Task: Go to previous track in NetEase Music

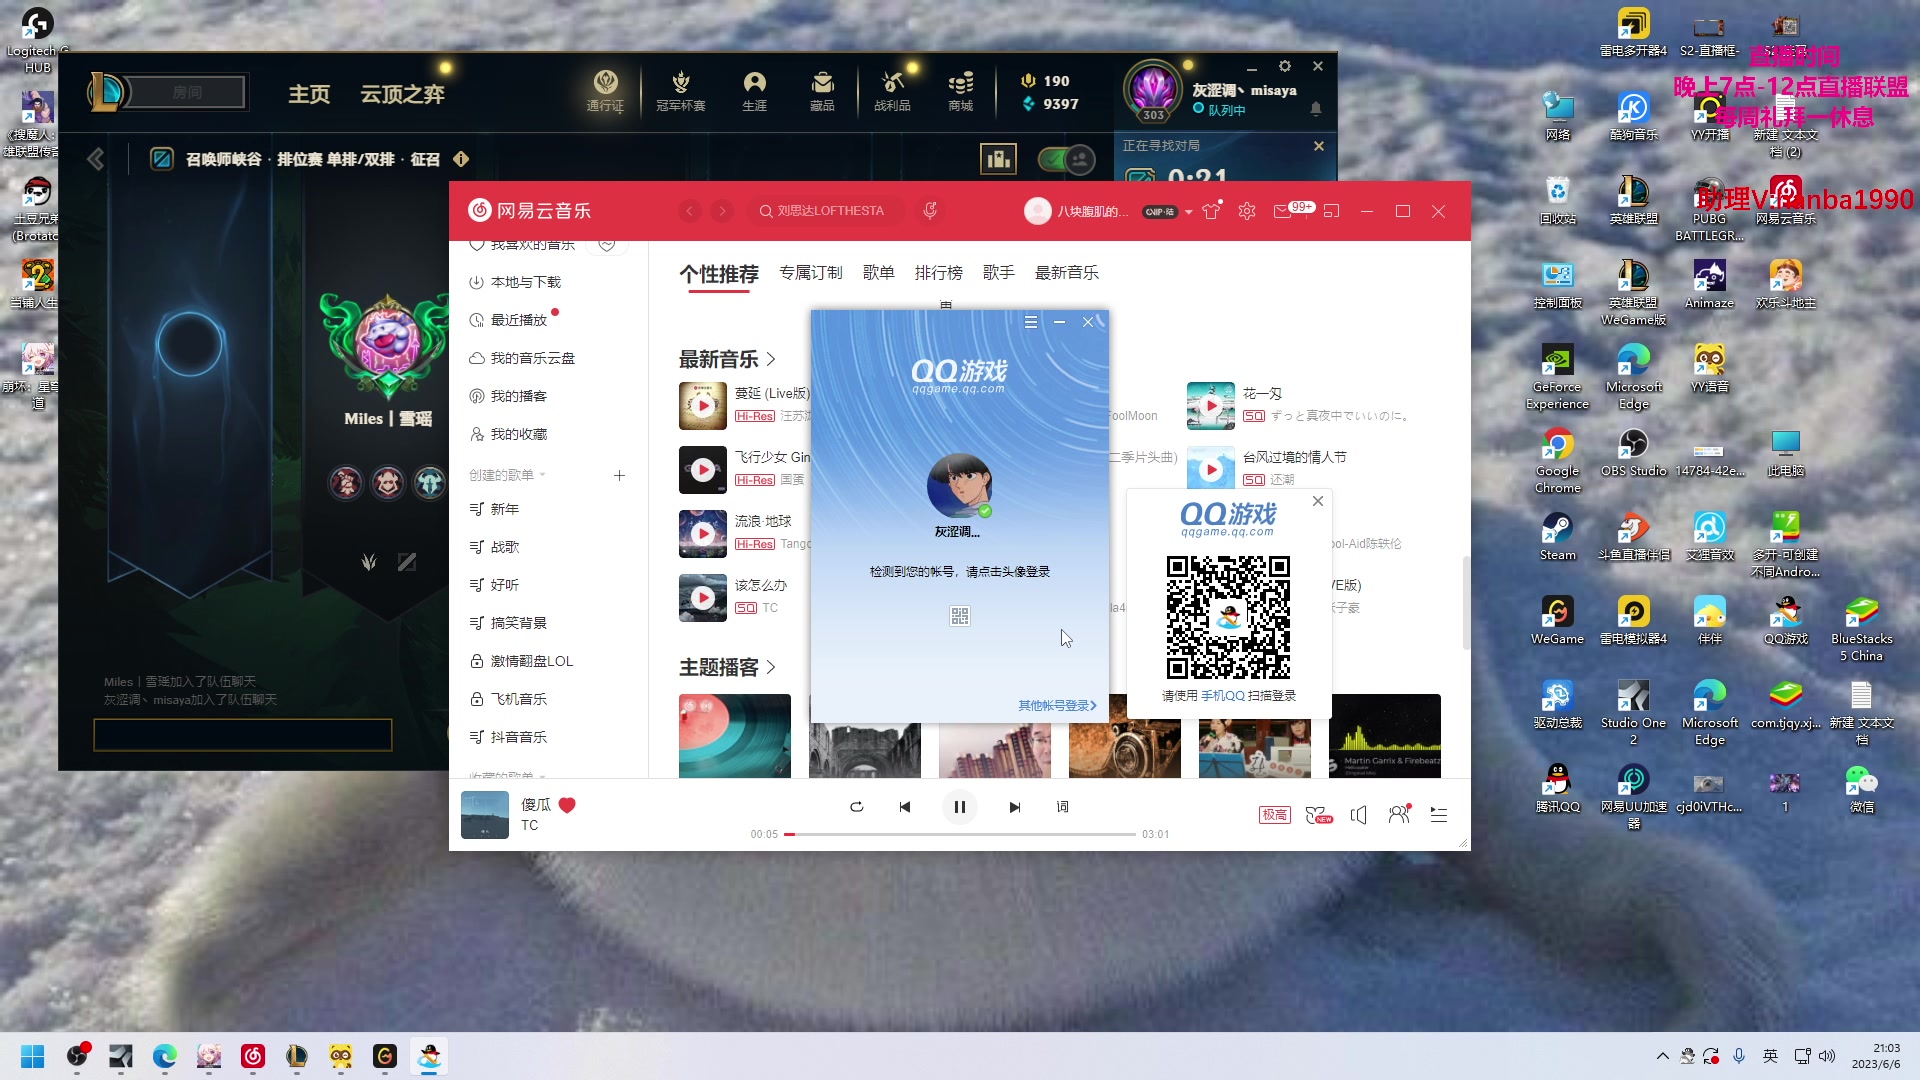Action: pos(904,807)
